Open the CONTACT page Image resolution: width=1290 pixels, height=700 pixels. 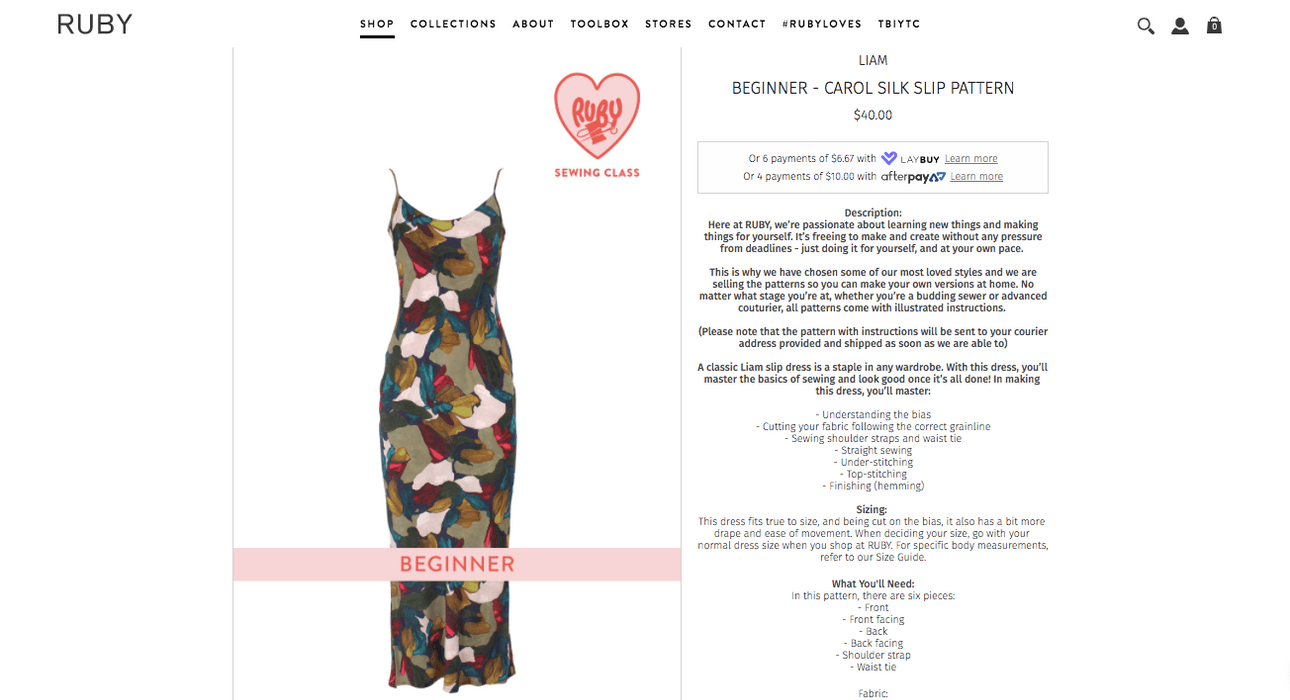point(737,24)
